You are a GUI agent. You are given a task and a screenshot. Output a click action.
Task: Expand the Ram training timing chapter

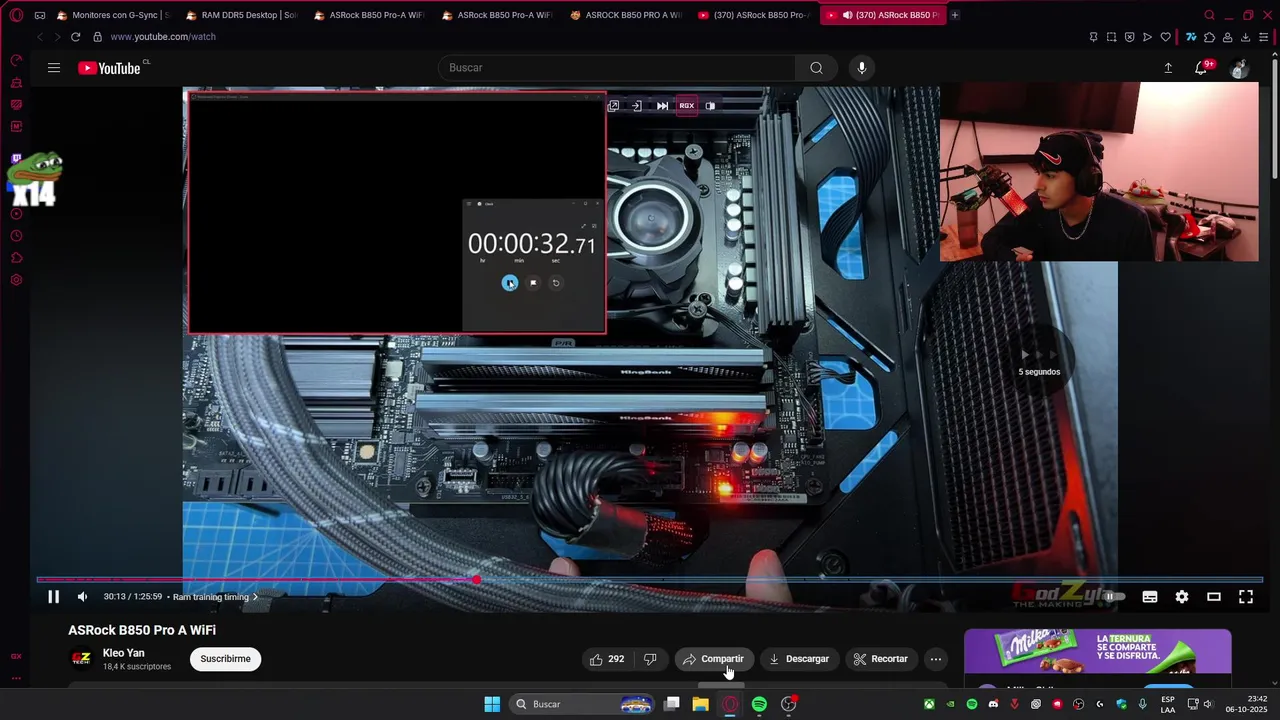point(215,597)
